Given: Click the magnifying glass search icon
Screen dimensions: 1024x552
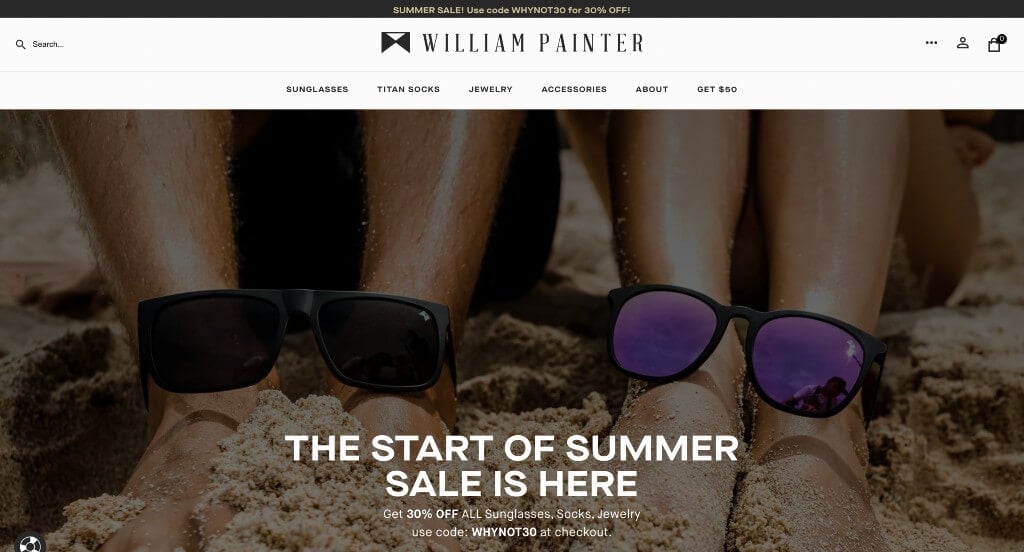Looking at the screenshot, I should click(20, 44).
